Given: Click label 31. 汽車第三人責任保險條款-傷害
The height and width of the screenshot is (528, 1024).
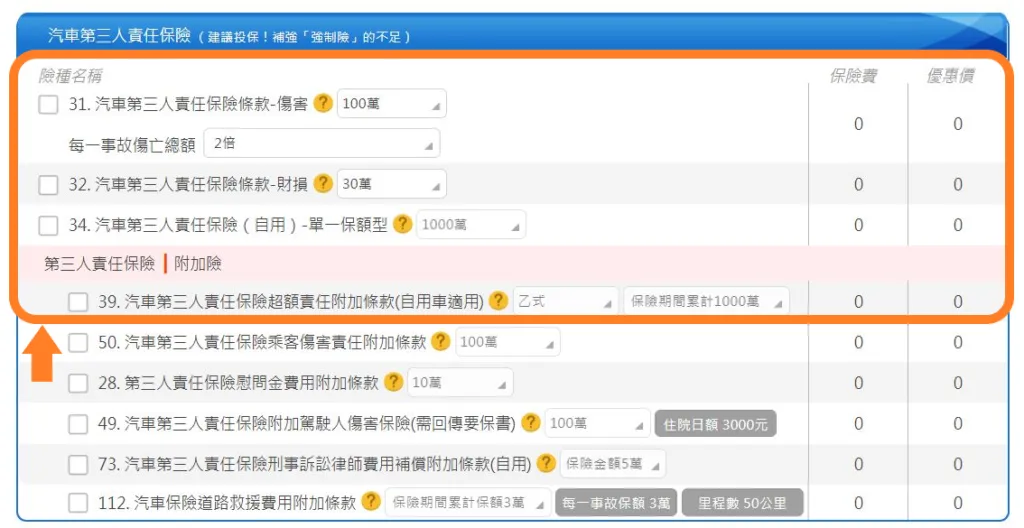Looking at the screenshot, I should (x=188, y=104).
